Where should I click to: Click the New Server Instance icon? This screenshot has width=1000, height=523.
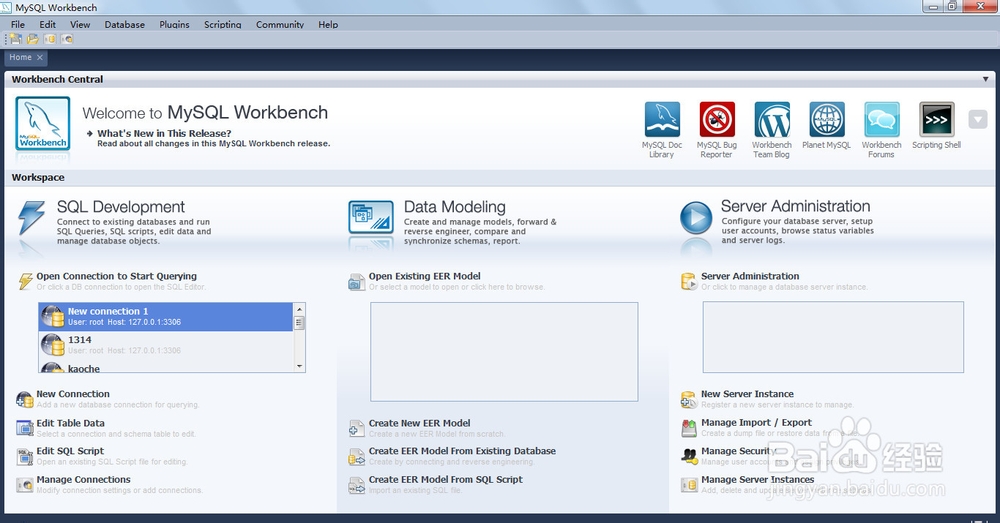(689, 399)
